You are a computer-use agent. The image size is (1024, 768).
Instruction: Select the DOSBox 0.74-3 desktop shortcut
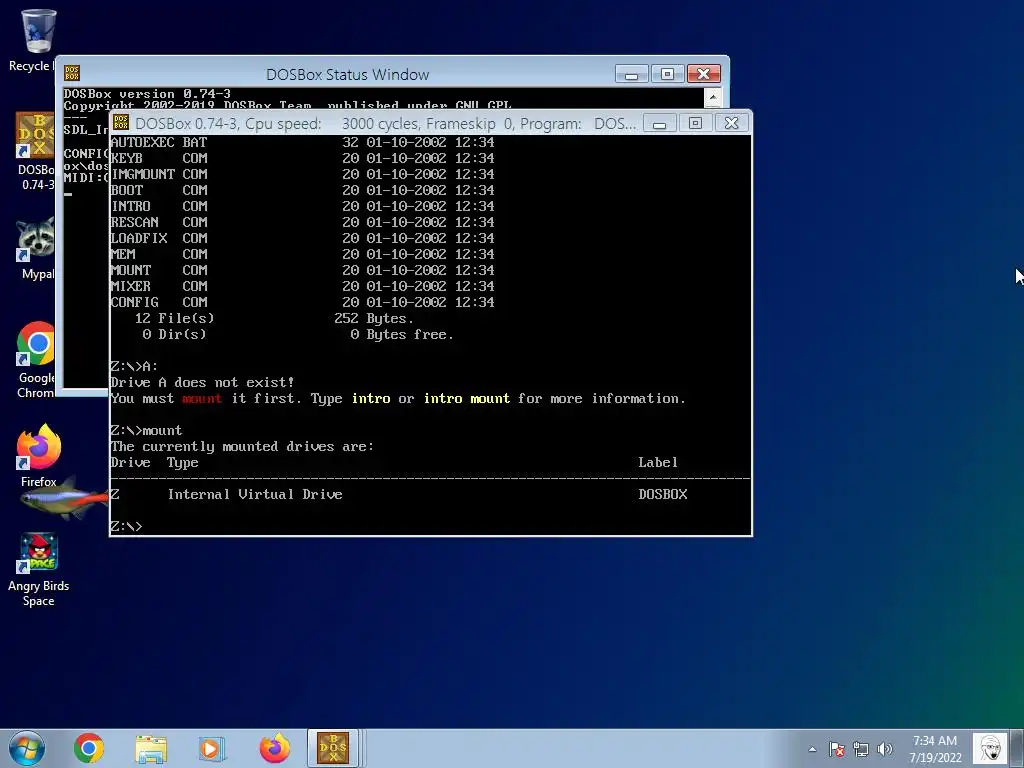tap(35, 152)
